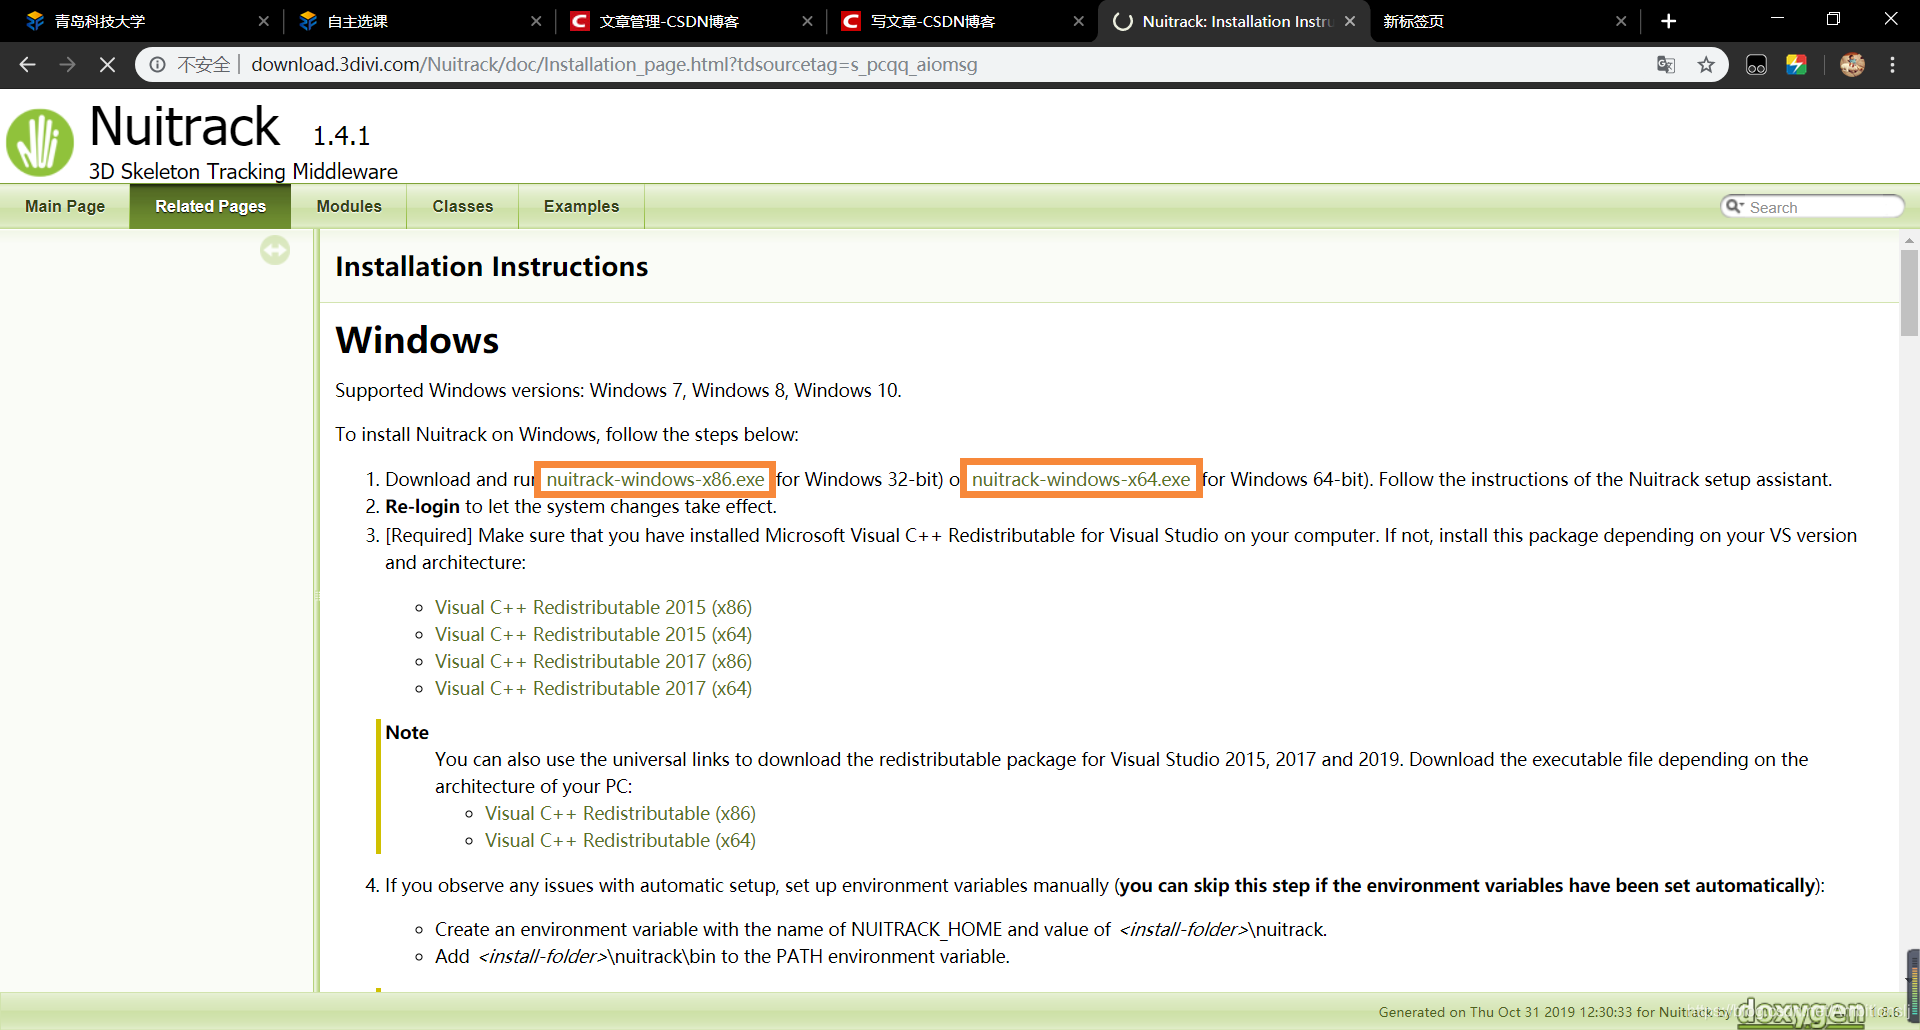The height and width of the screenshot is (1030, 1920).
Task: Open the Related Pages menu item
Action: [211, 206]
